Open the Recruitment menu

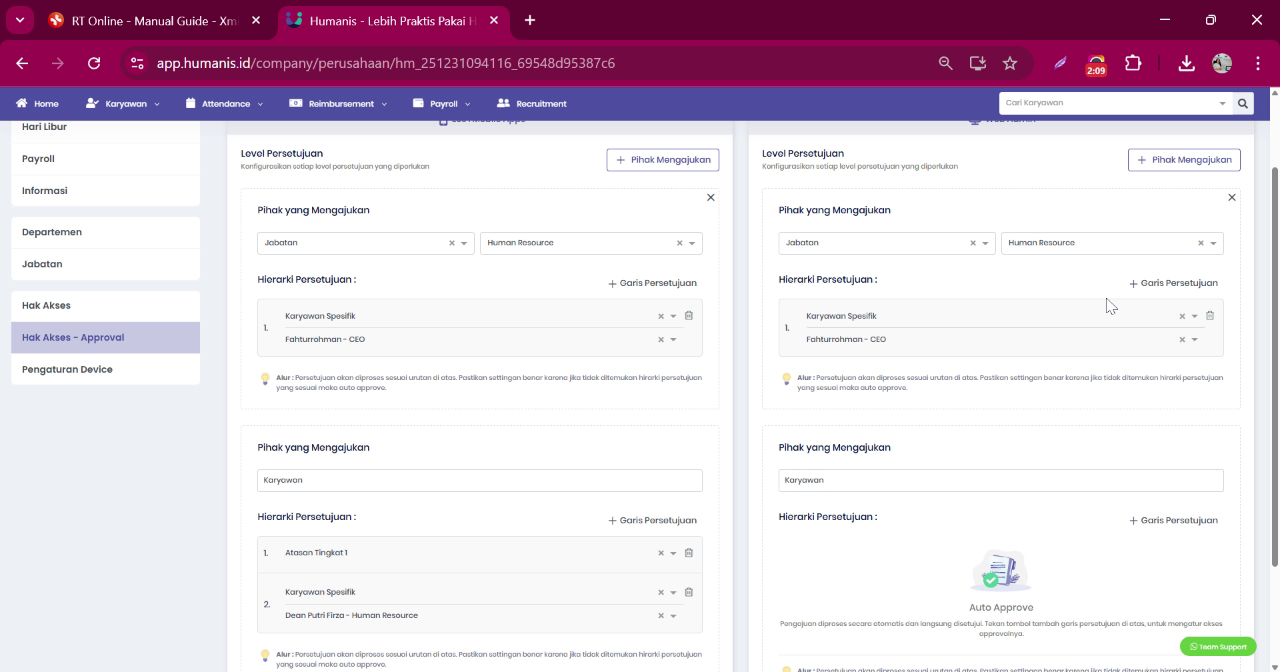(x=532, y=103)
